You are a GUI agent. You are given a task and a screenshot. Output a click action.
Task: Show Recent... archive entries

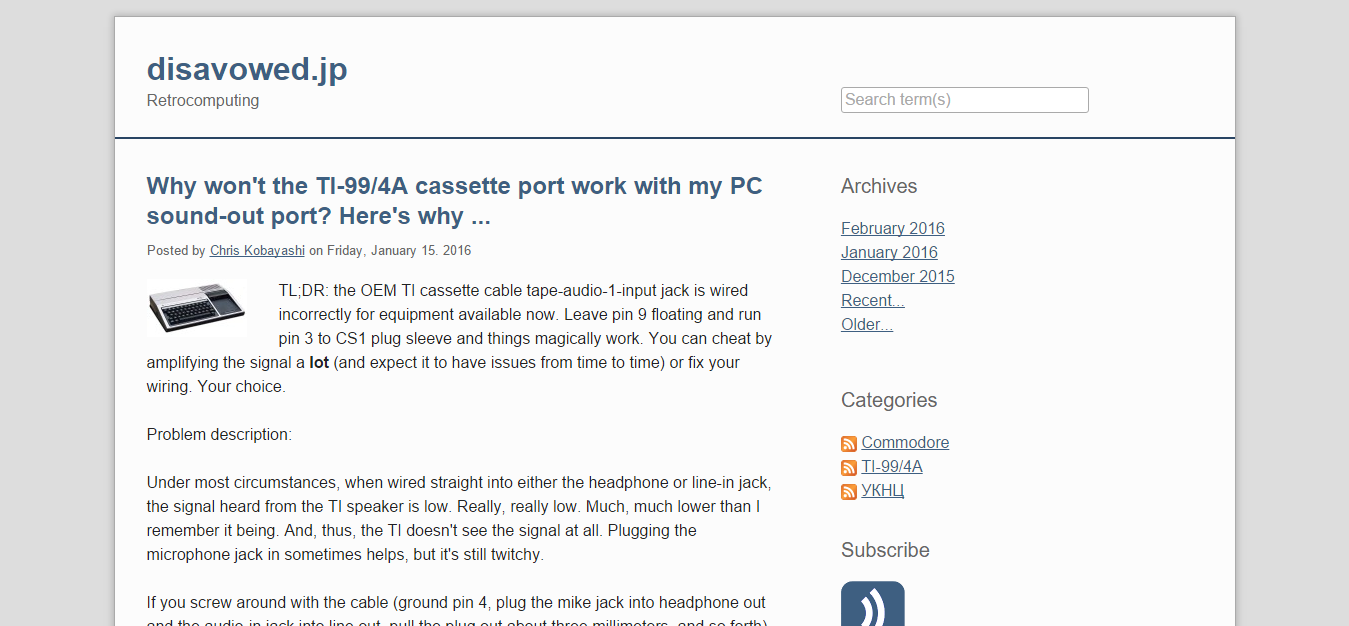(873, 300)
